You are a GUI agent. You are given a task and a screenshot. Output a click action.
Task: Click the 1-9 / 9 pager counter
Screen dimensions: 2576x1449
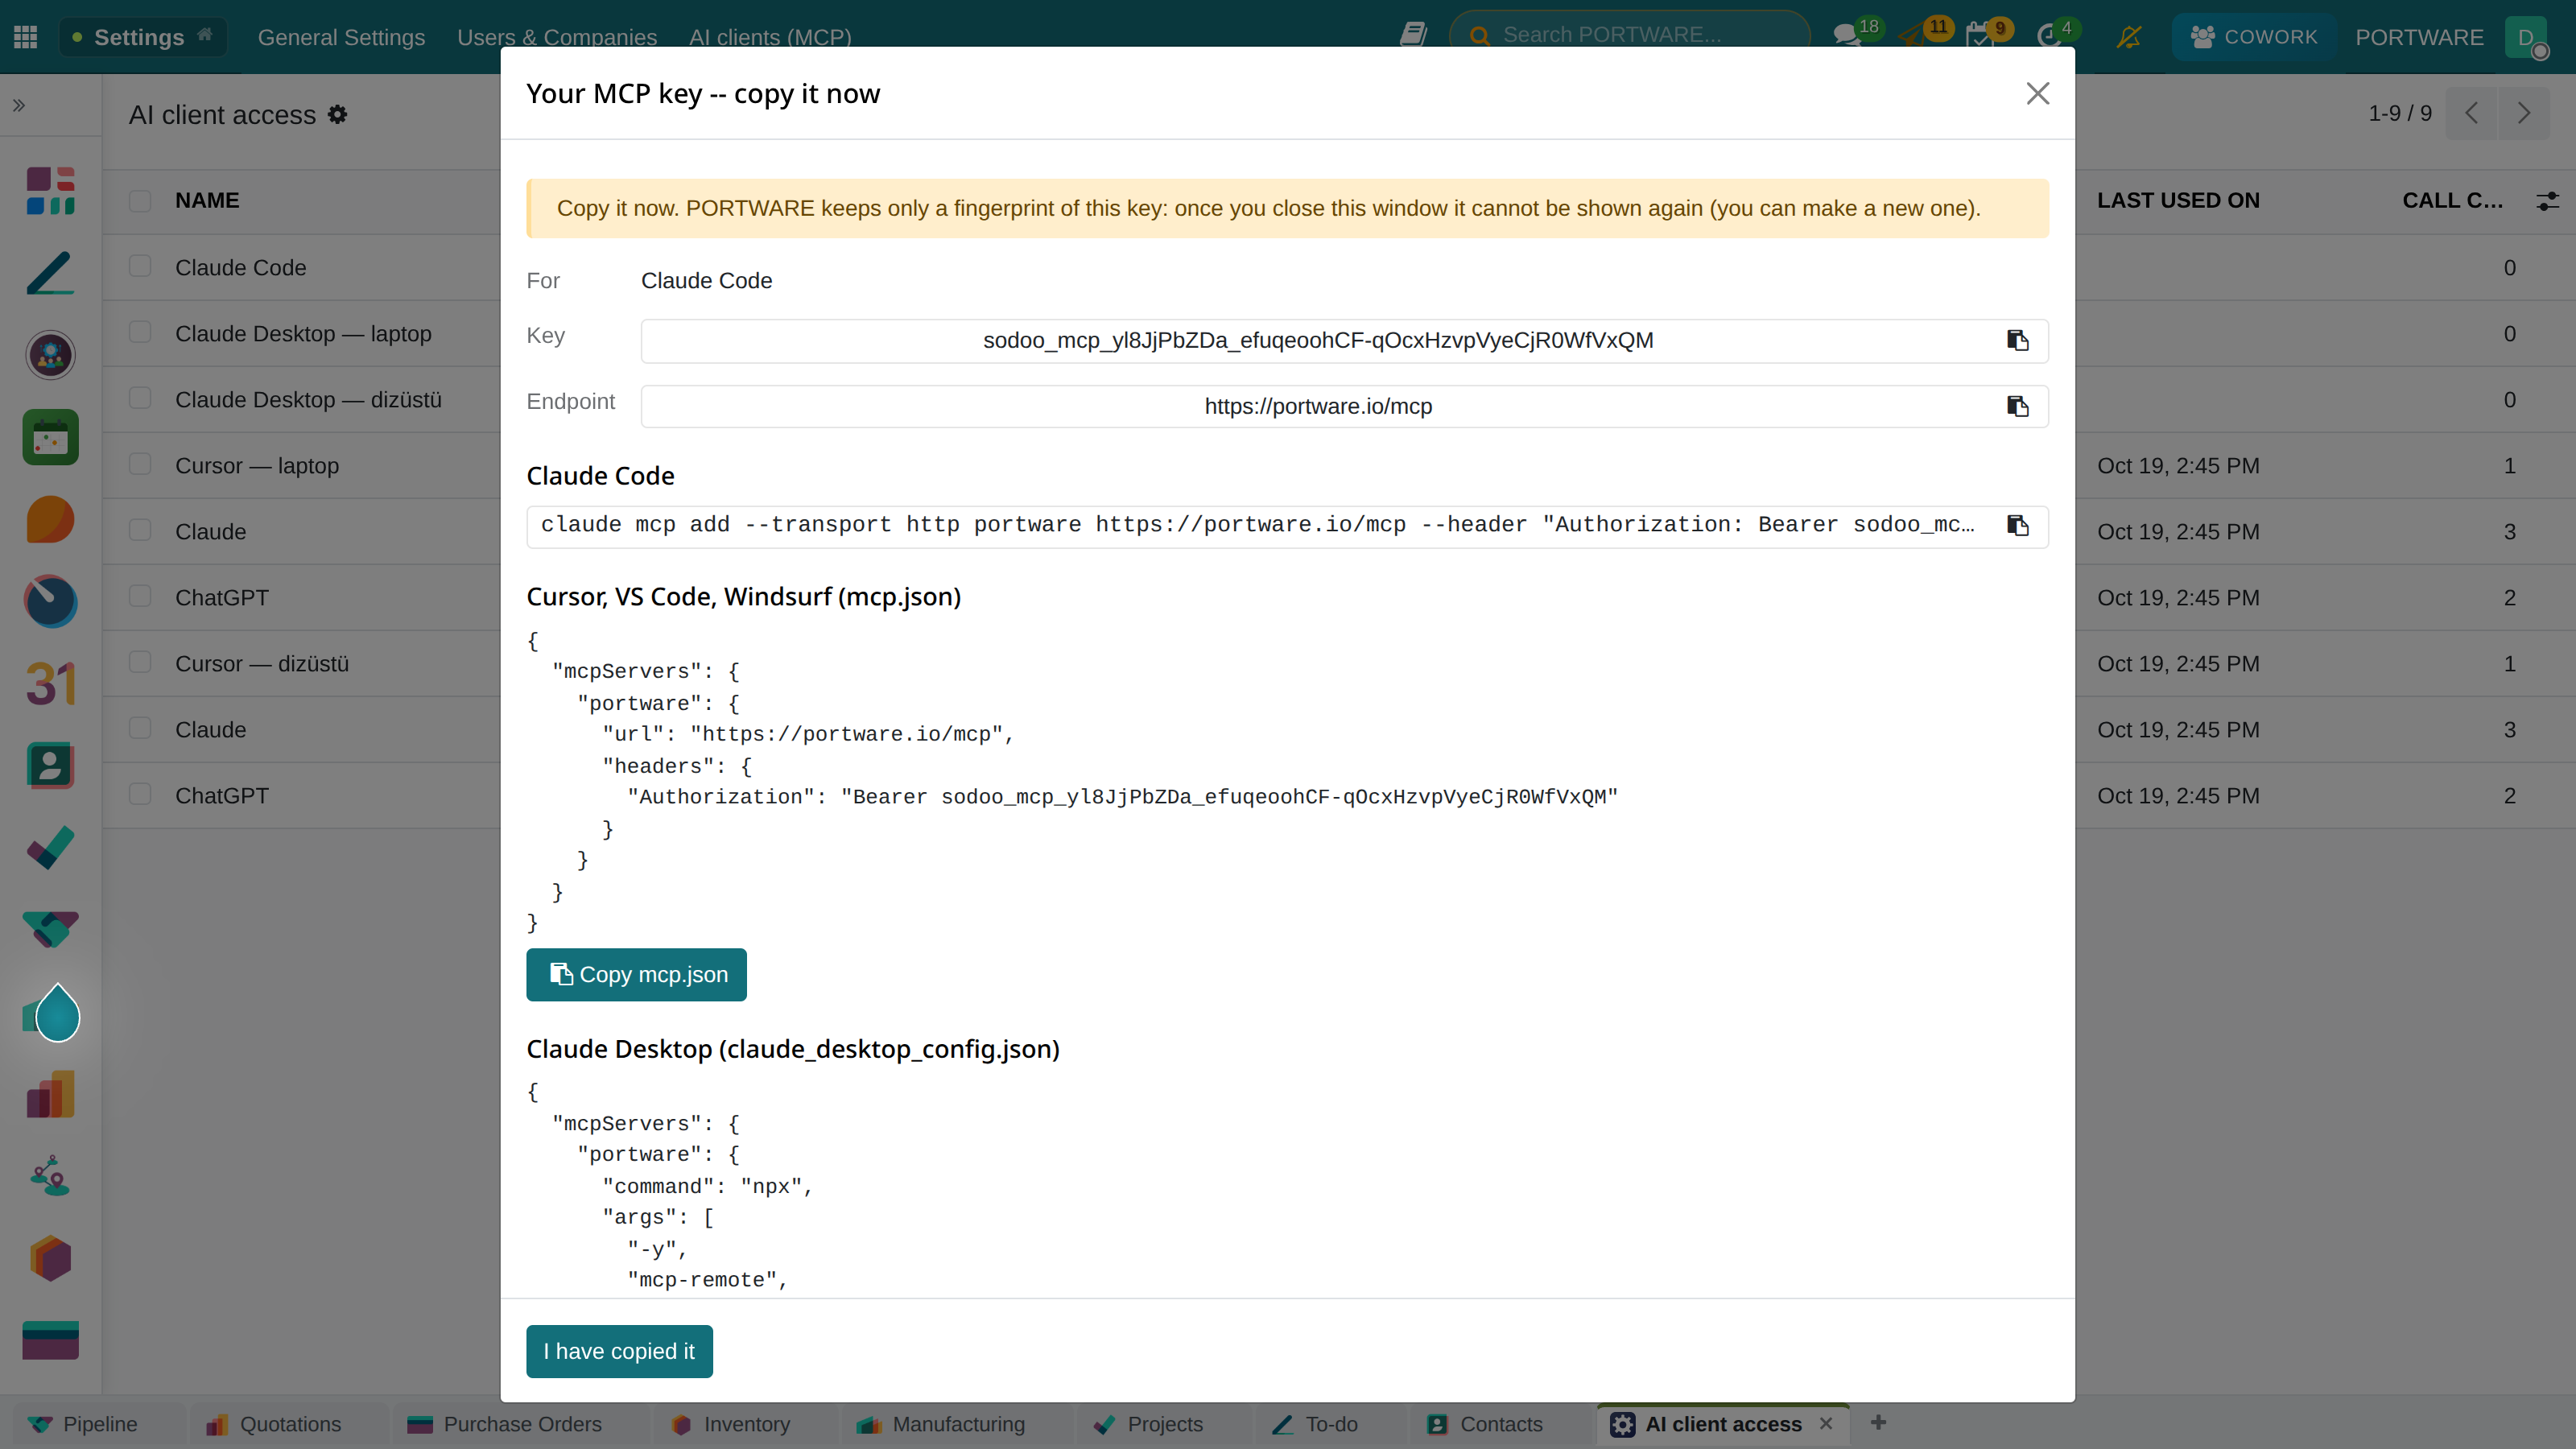click(x=2399, y=113)
